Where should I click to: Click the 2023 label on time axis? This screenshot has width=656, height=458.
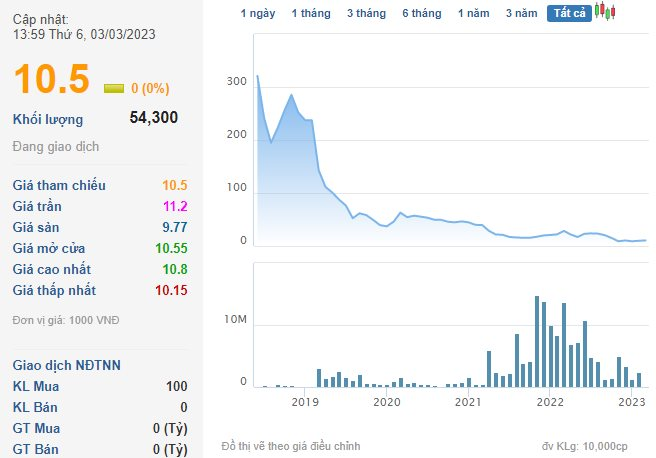point(632,401)
